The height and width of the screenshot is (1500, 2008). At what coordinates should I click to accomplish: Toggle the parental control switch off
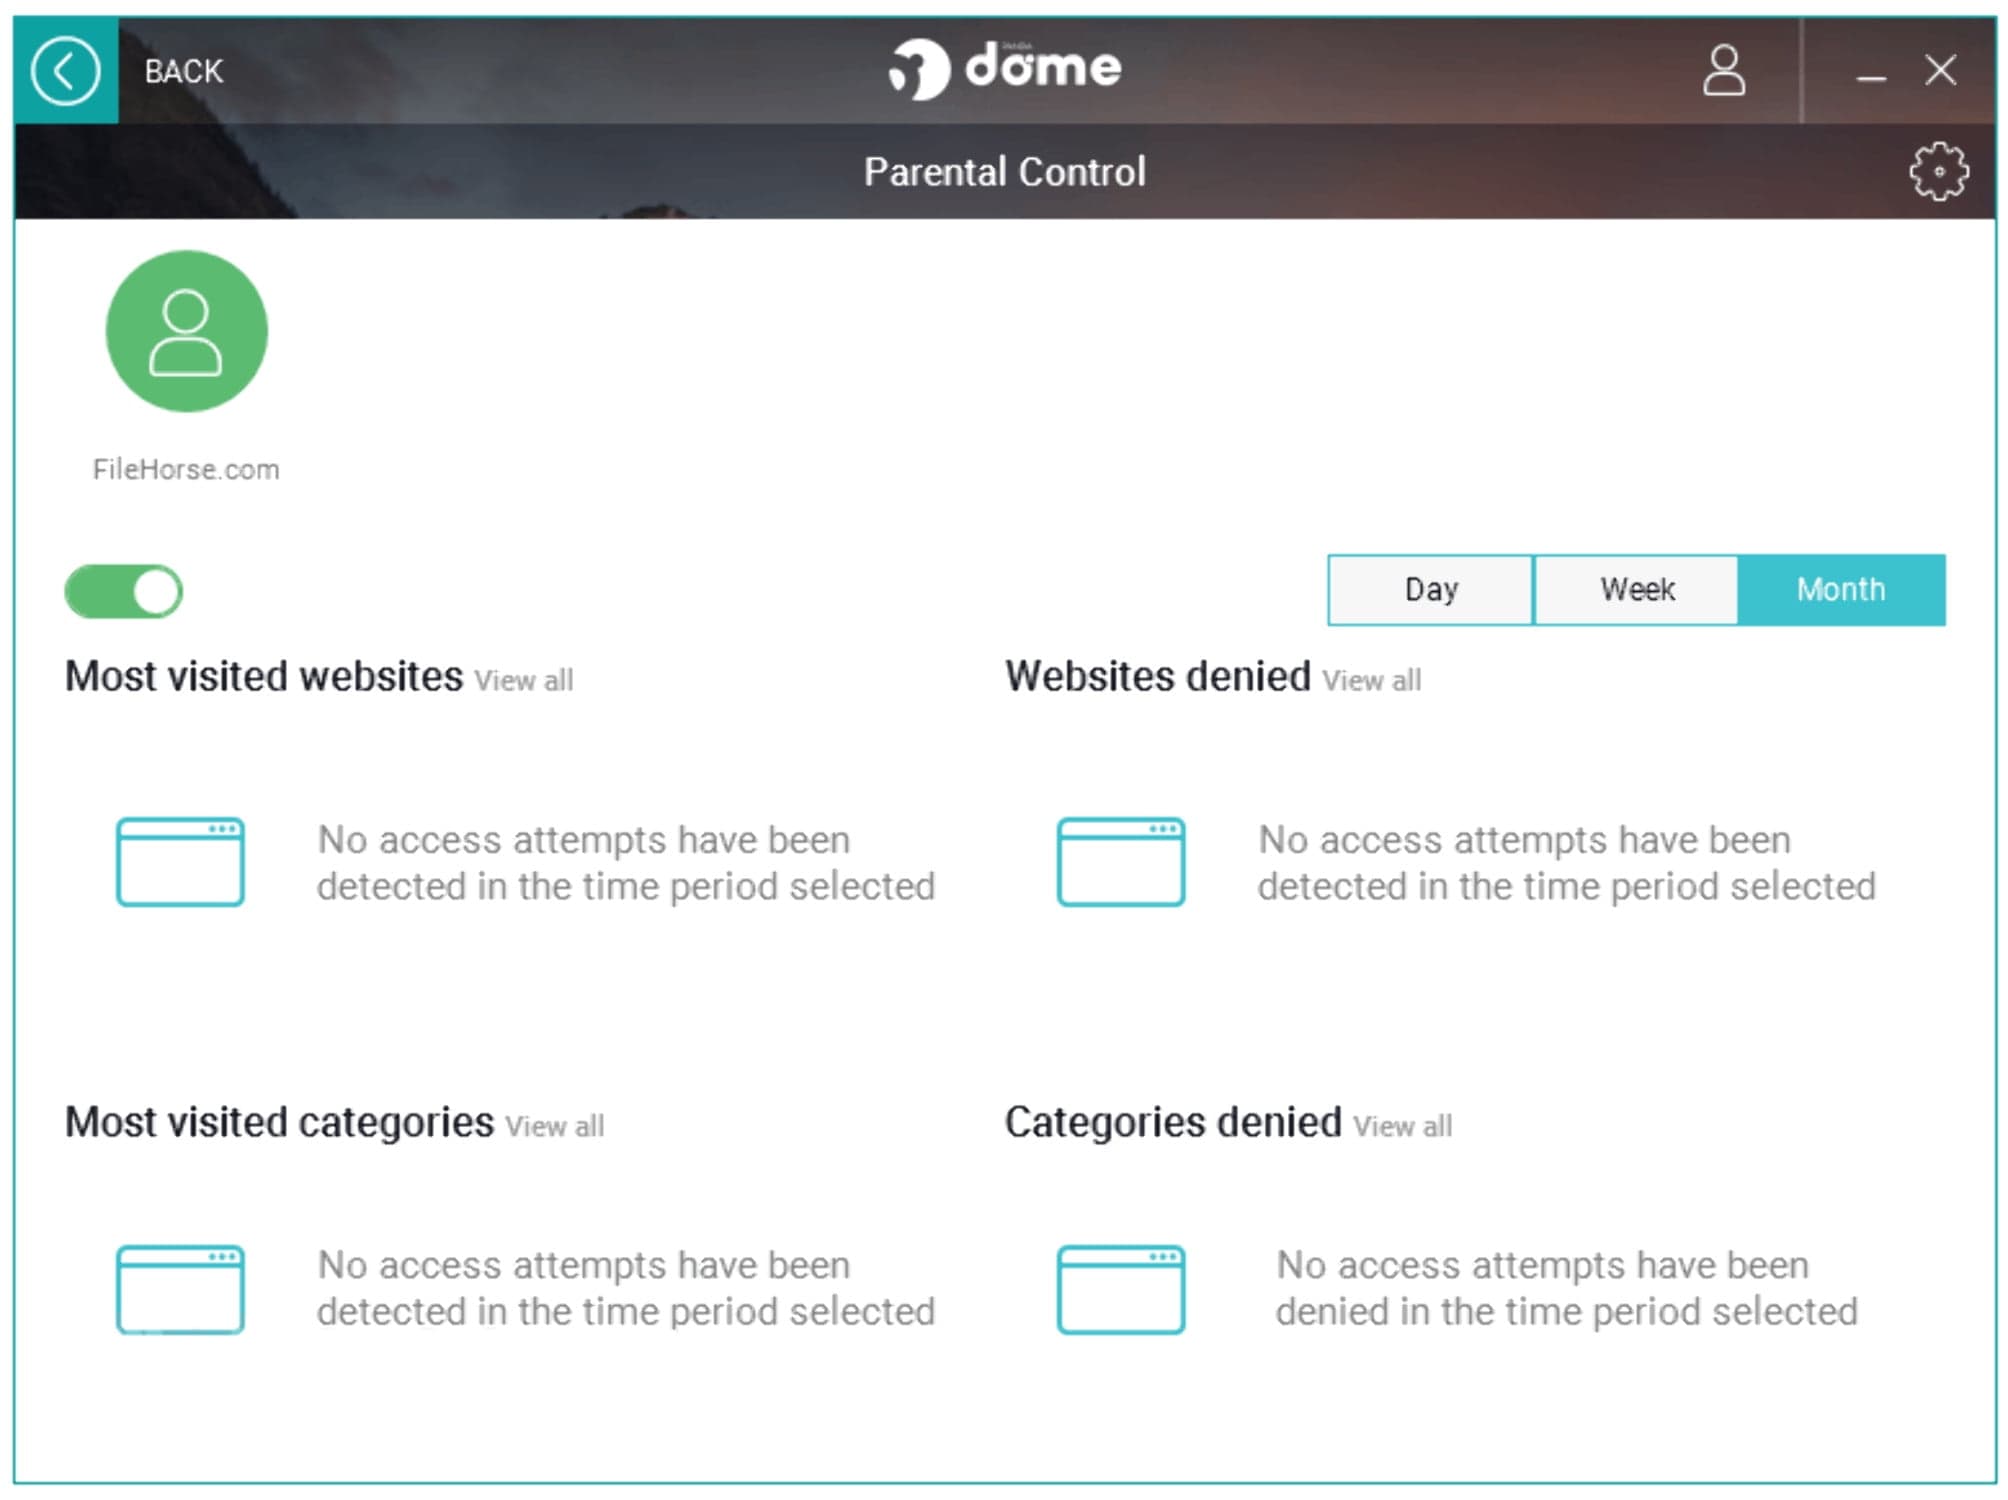coord(124,591)
